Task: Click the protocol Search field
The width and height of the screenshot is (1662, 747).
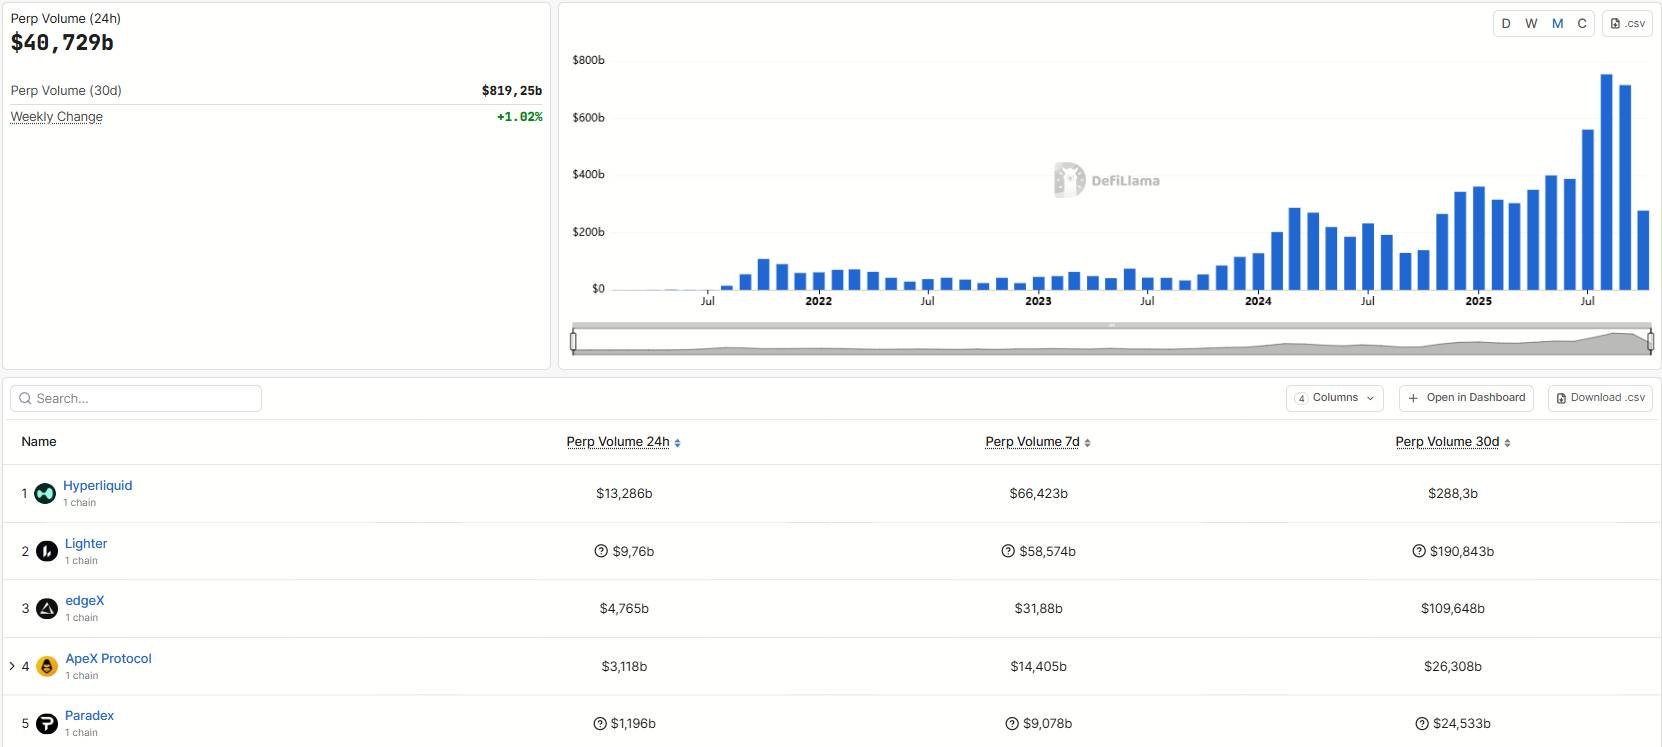Action: click(136, 398)
